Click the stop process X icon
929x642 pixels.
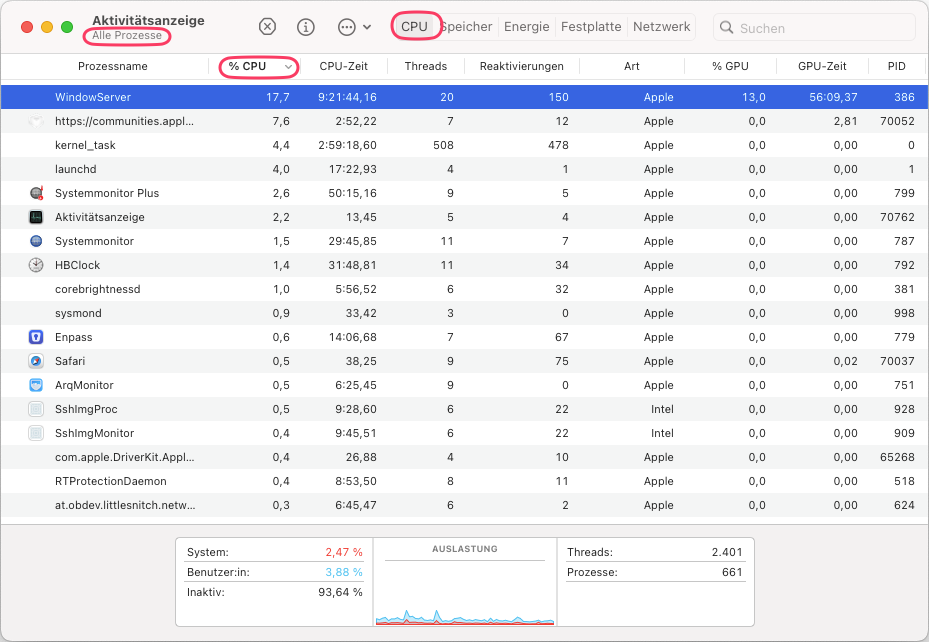(268, 27)
